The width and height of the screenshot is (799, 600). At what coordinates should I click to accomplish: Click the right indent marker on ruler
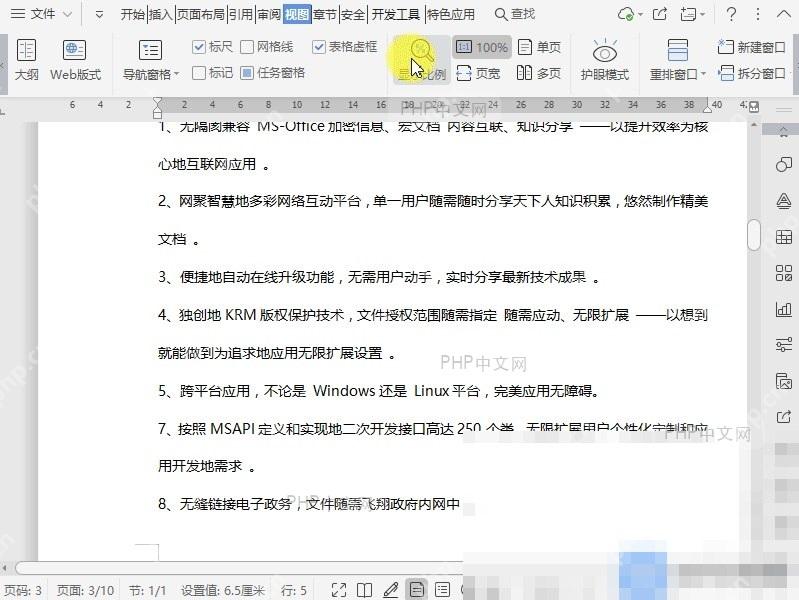(707, 108)
